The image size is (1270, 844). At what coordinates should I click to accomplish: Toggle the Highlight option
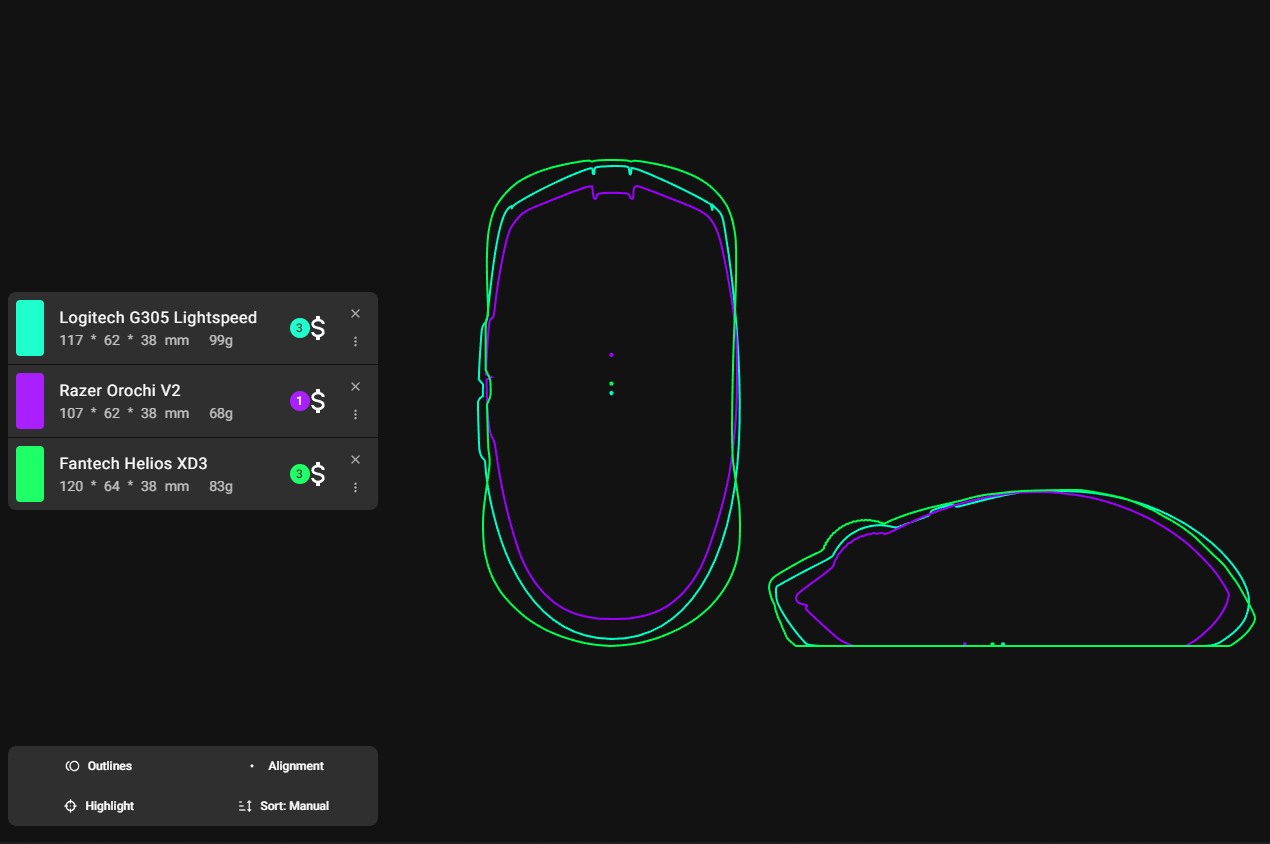(99, 806)
